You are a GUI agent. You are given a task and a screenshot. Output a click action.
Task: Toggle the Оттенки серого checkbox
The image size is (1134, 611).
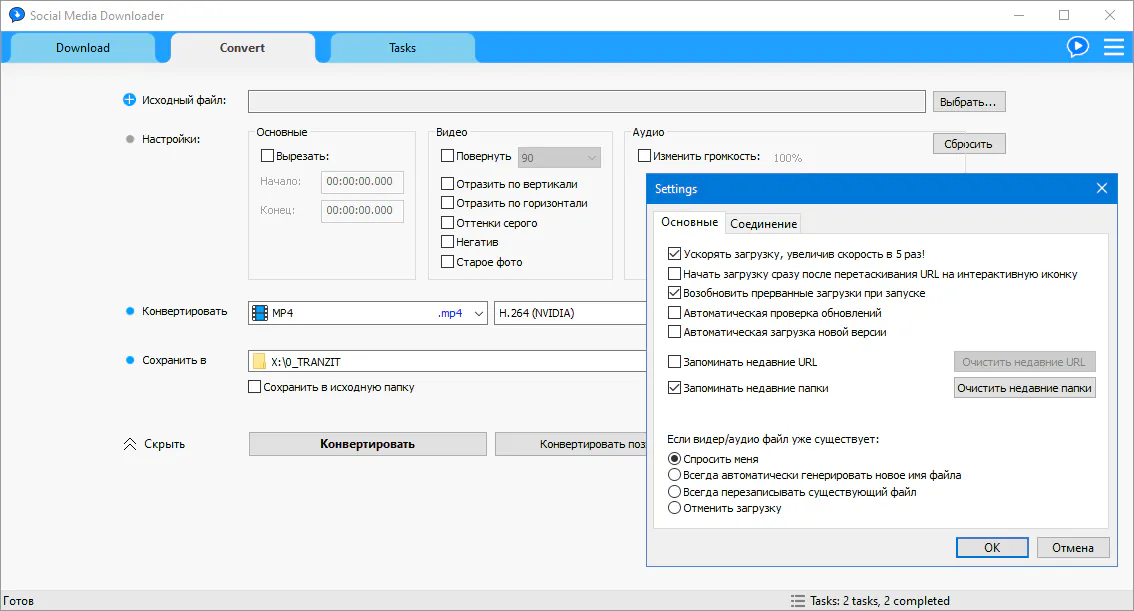pyautogui.click(x=448, y=223)
